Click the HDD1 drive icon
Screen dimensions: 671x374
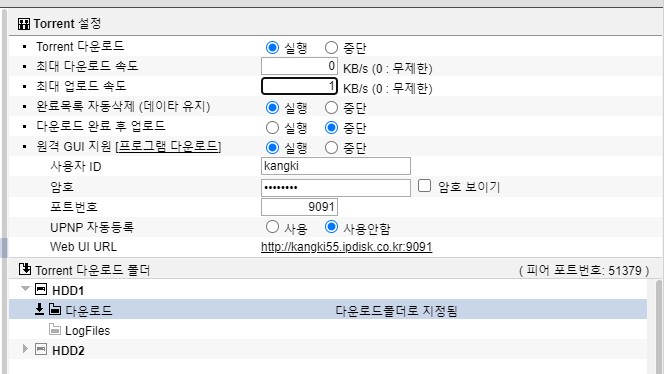[x=41, y=289]
